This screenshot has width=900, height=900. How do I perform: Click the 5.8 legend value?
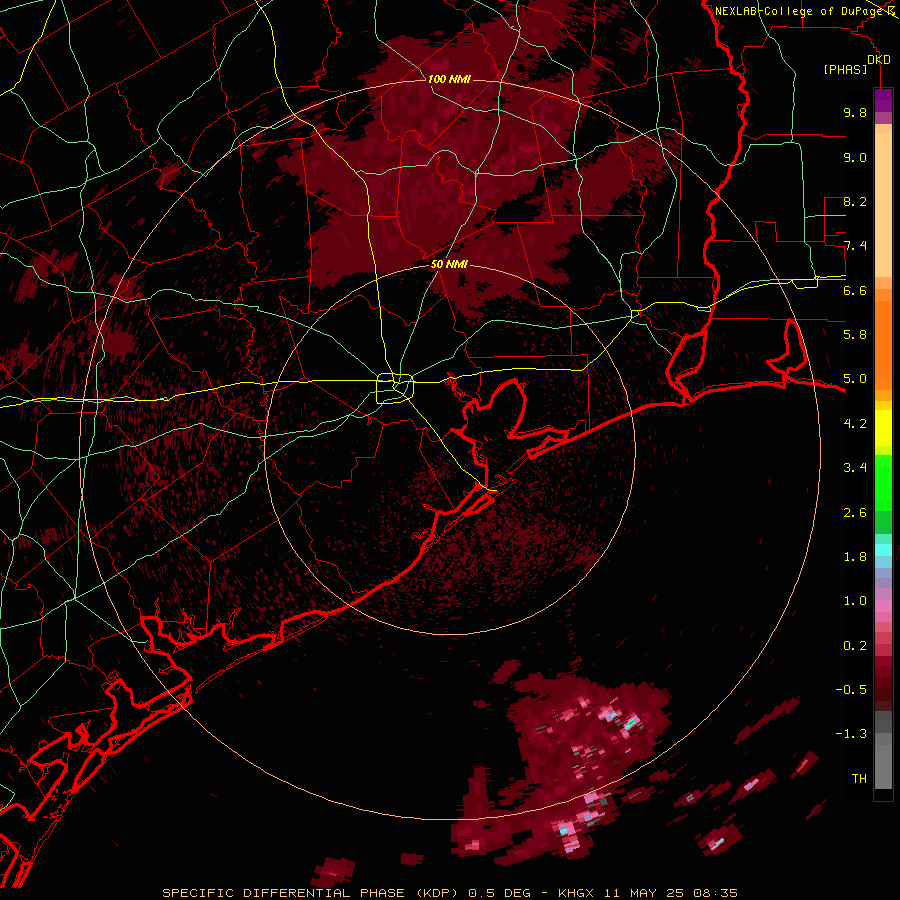pyautogui.click(x=855, y=335)
